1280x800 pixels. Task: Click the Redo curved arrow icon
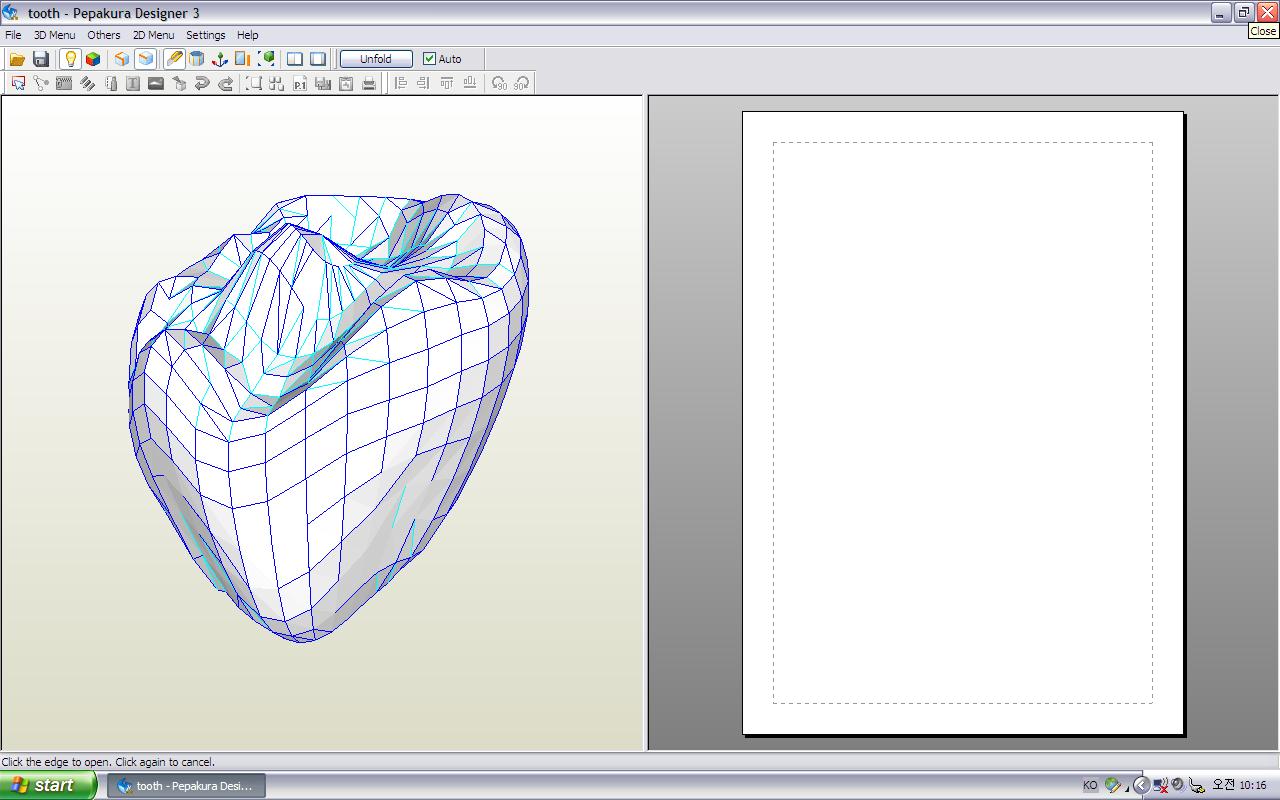coord(225,83)
